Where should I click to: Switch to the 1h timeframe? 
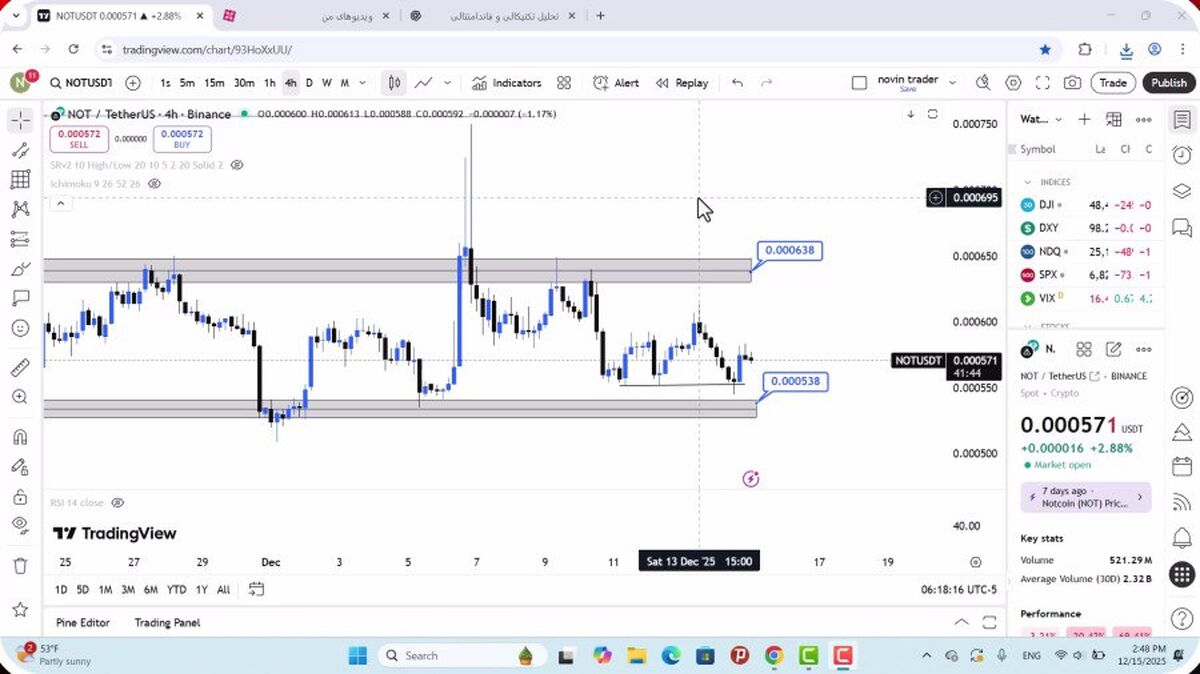click(269, 83)
